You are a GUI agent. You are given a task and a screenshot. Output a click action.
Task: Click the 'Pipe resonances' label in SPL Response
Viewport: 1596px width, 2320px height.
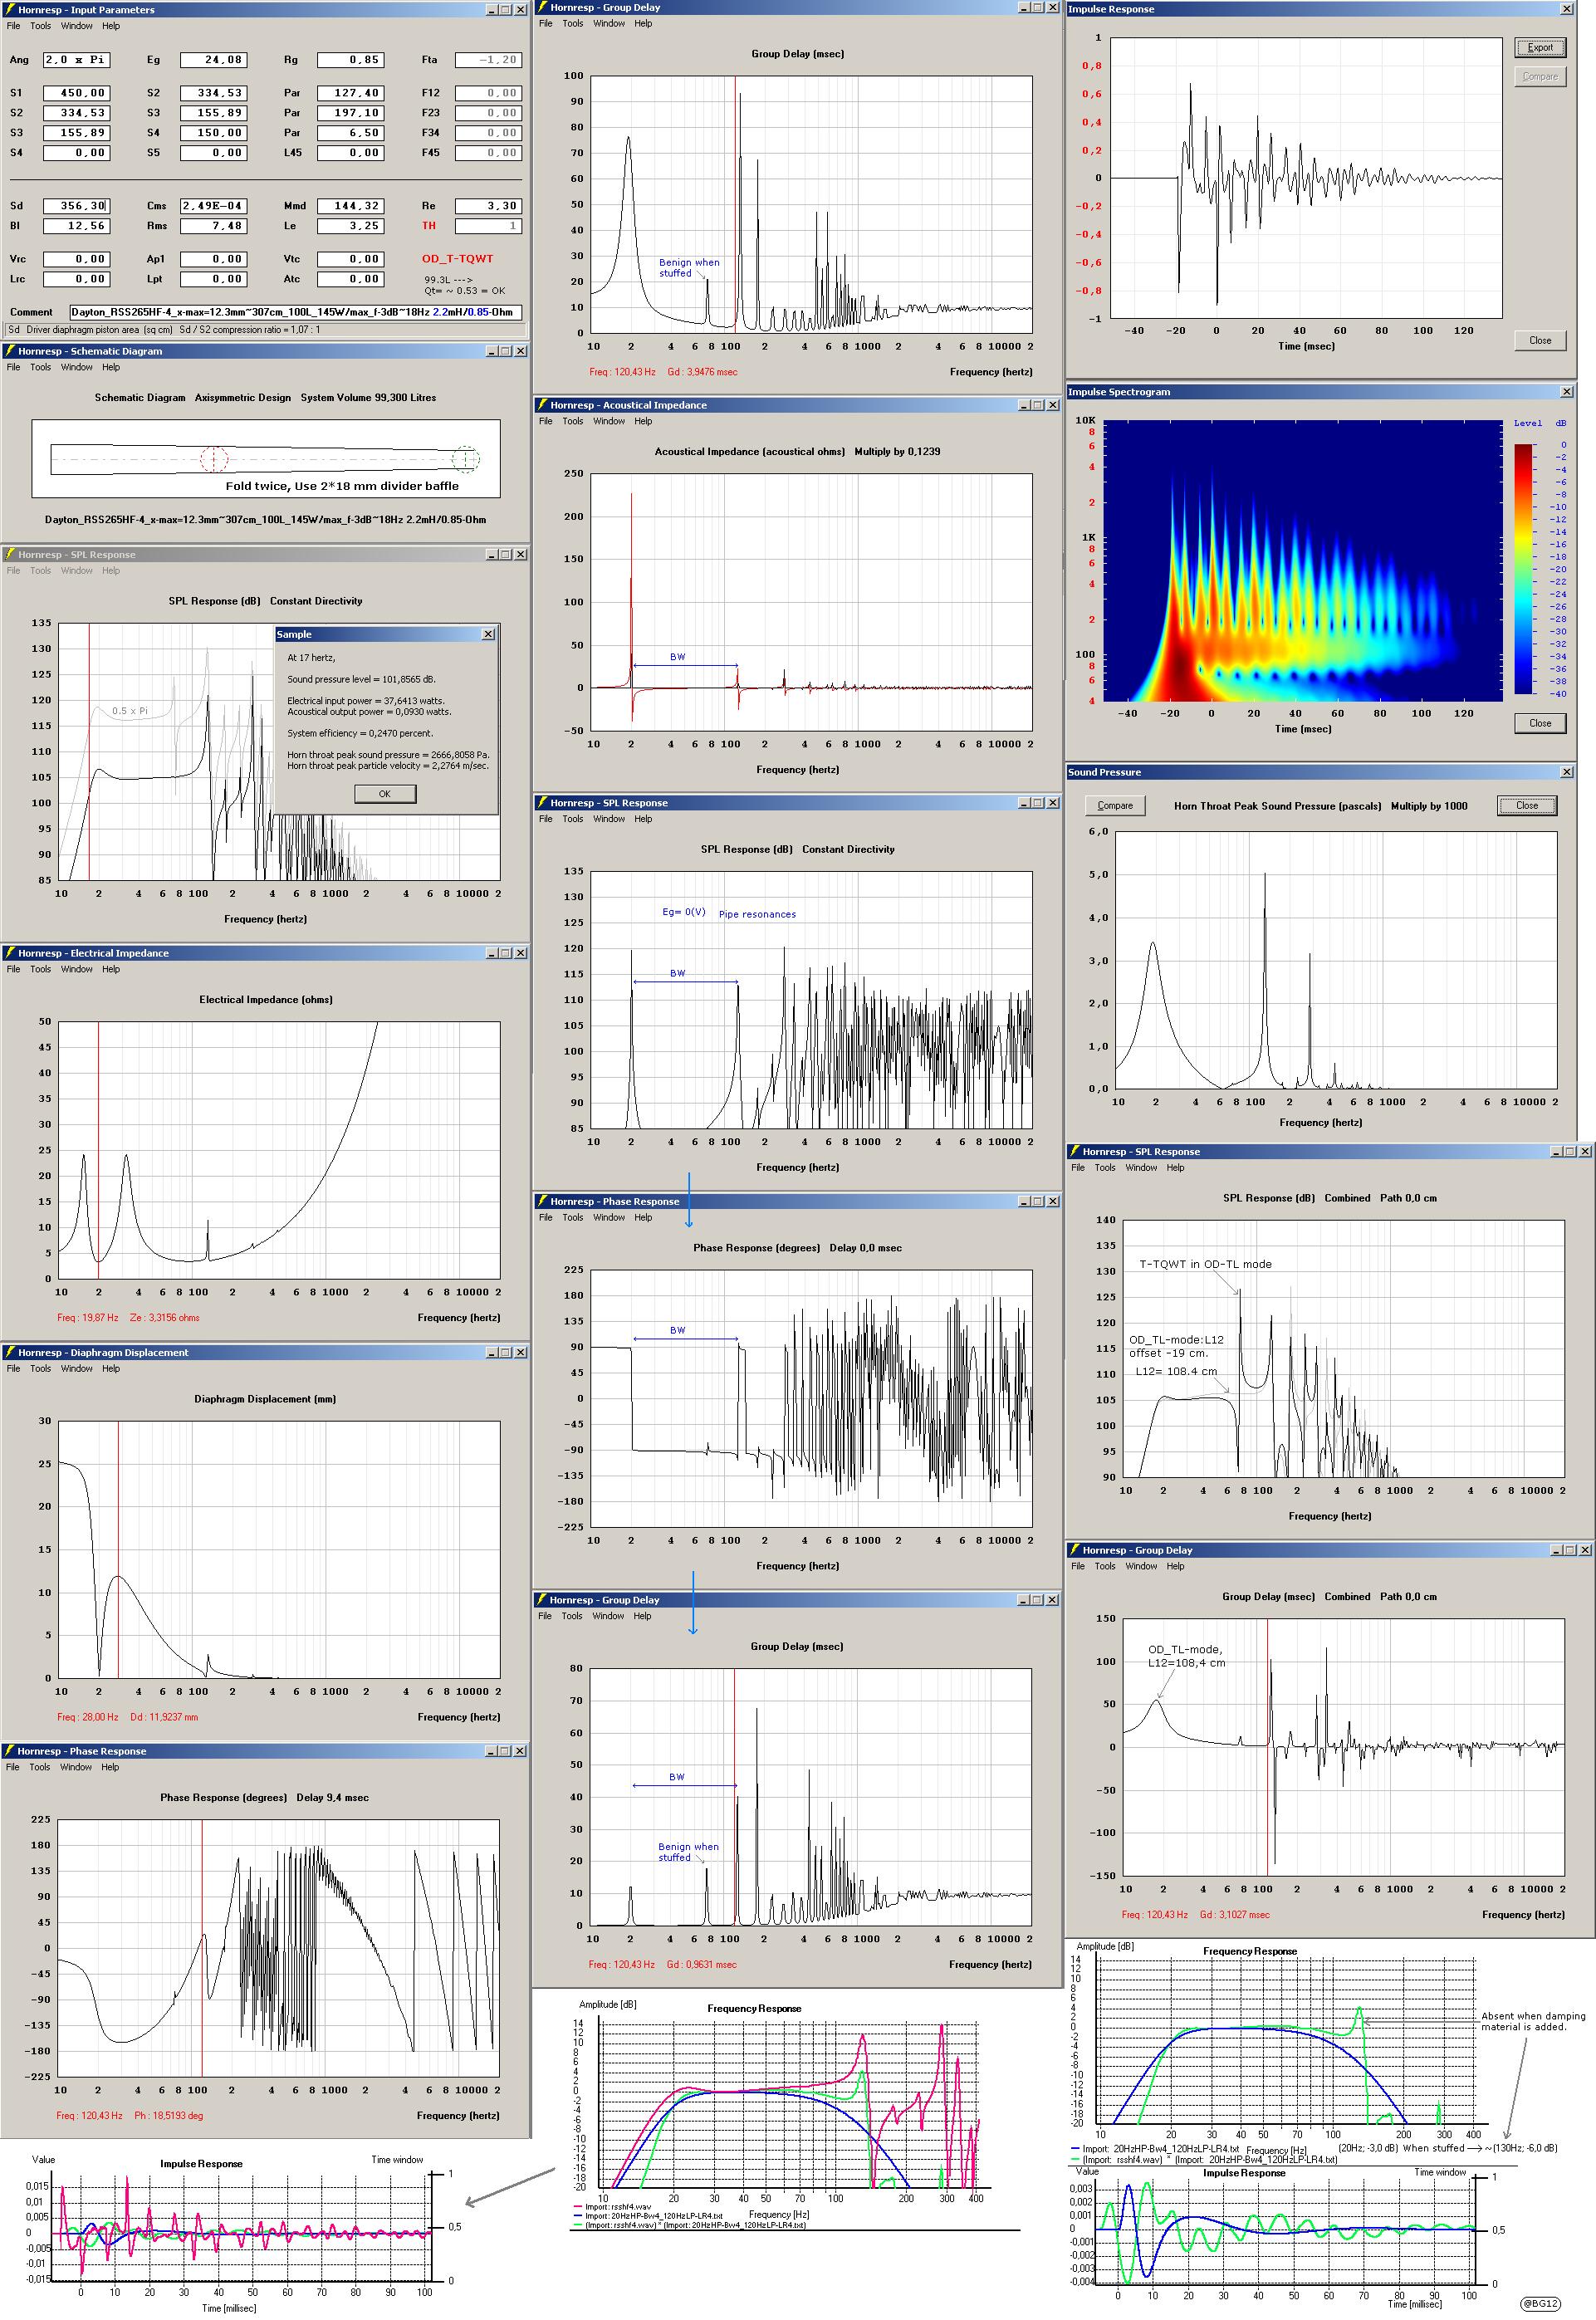point(757,914)
